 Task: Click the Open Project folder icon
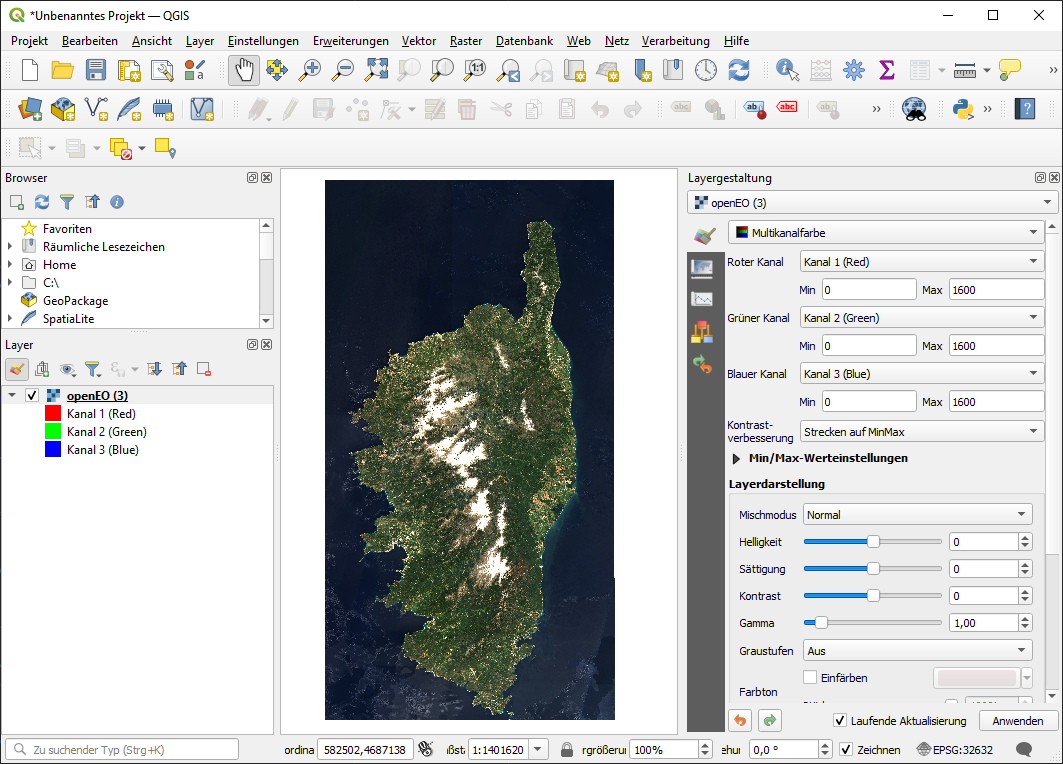62,70
